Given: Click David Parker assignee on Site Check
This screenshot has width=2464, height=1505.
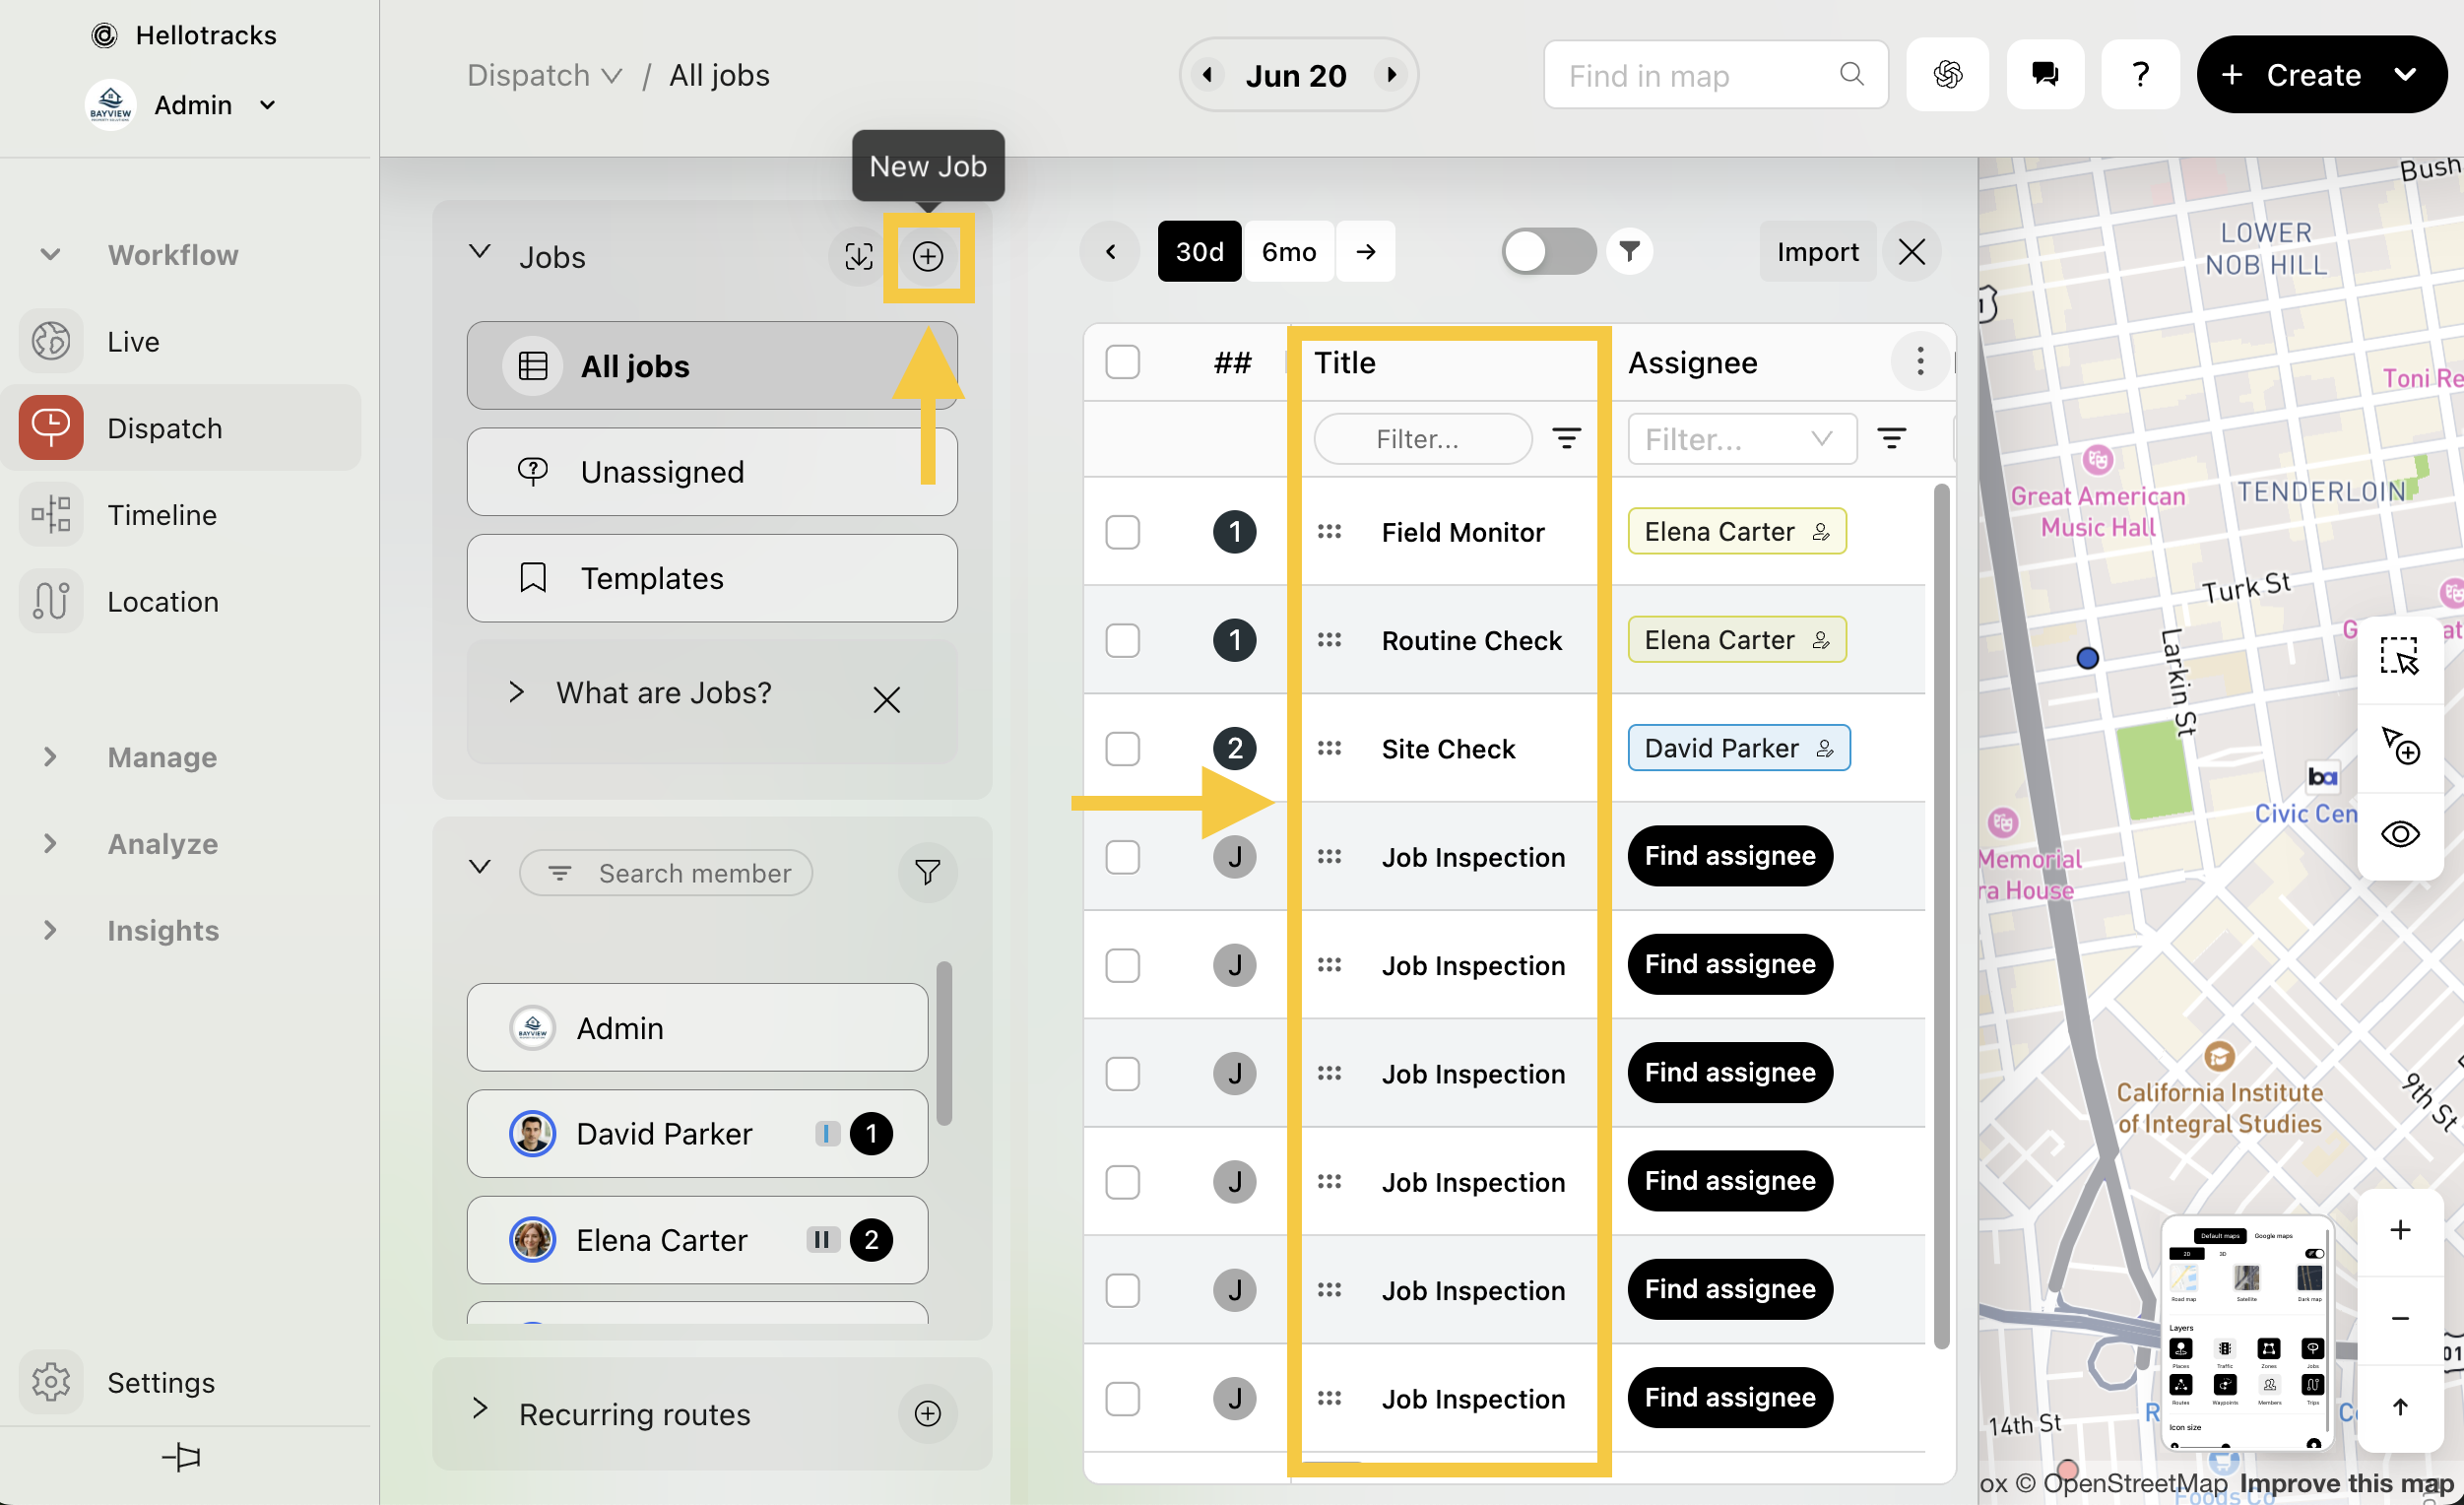Looking at the screenshot, I should 1738,748.
